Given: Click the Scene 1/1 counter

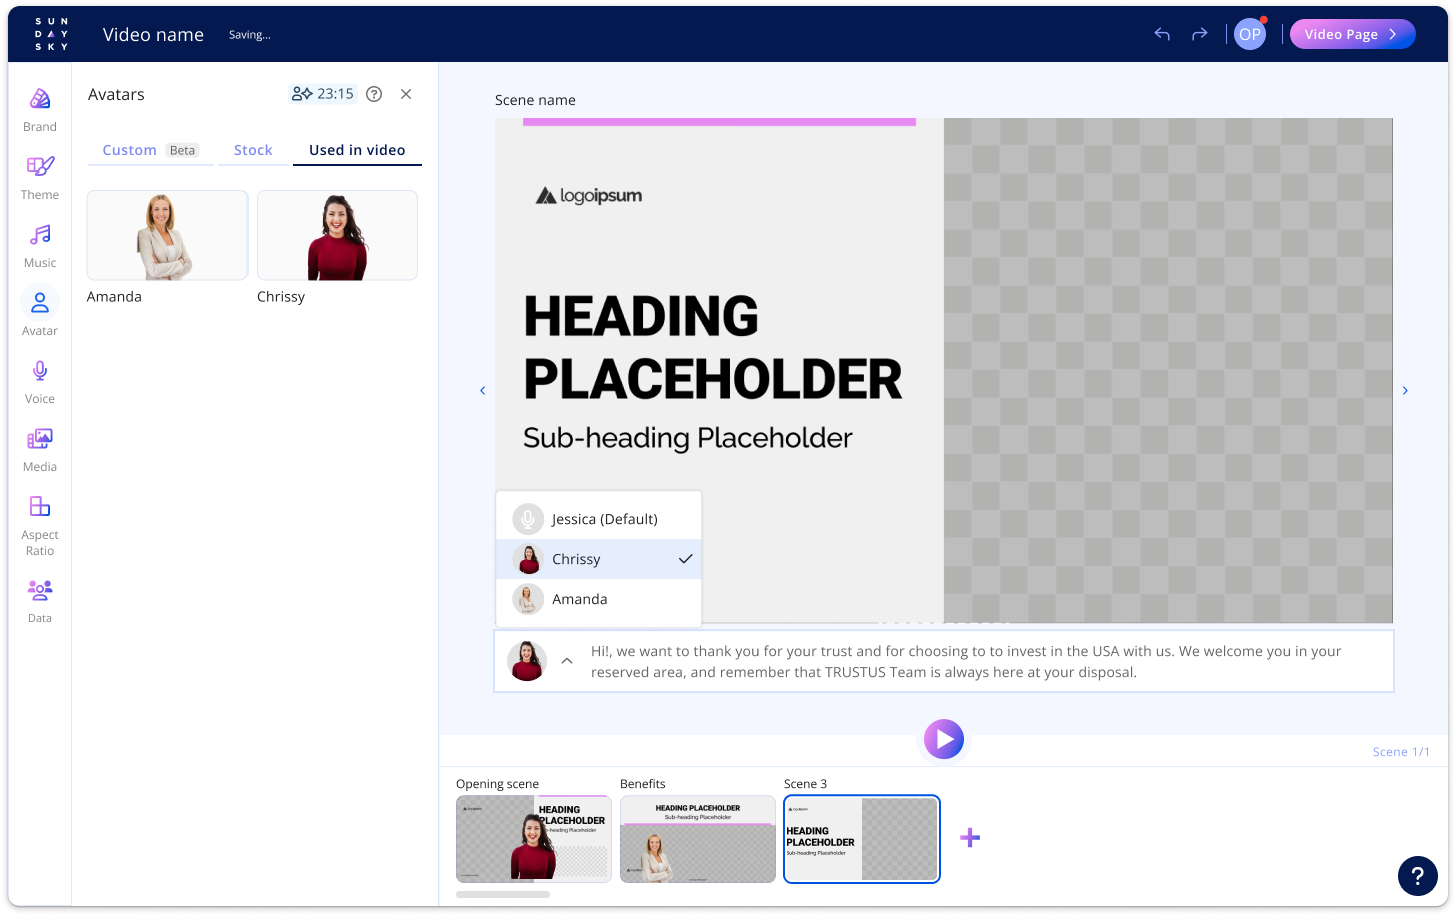Looking at the screenshot, I should 1401,752.
